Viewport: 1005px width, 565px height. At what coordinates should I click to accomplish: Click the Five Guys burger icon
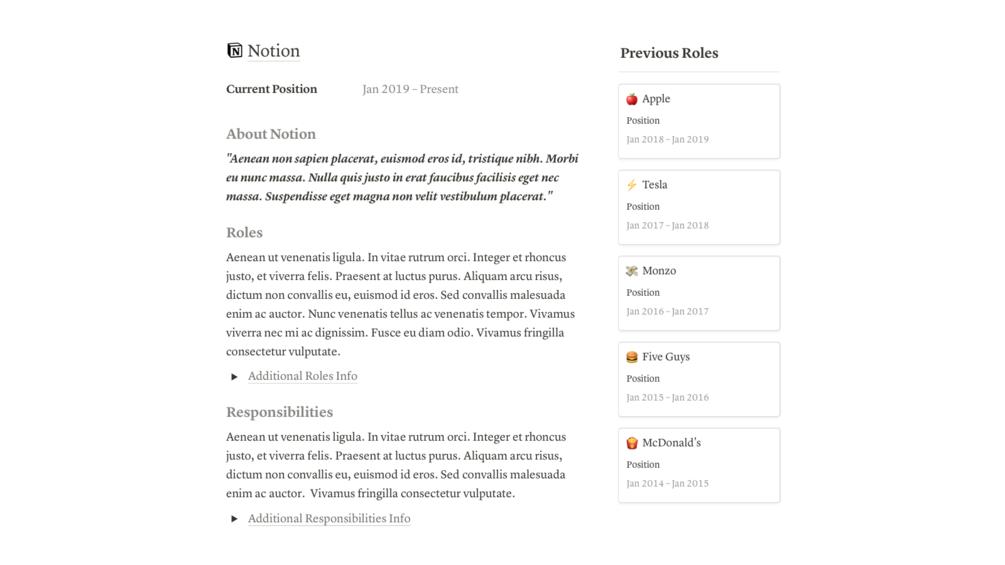[632, 357]
